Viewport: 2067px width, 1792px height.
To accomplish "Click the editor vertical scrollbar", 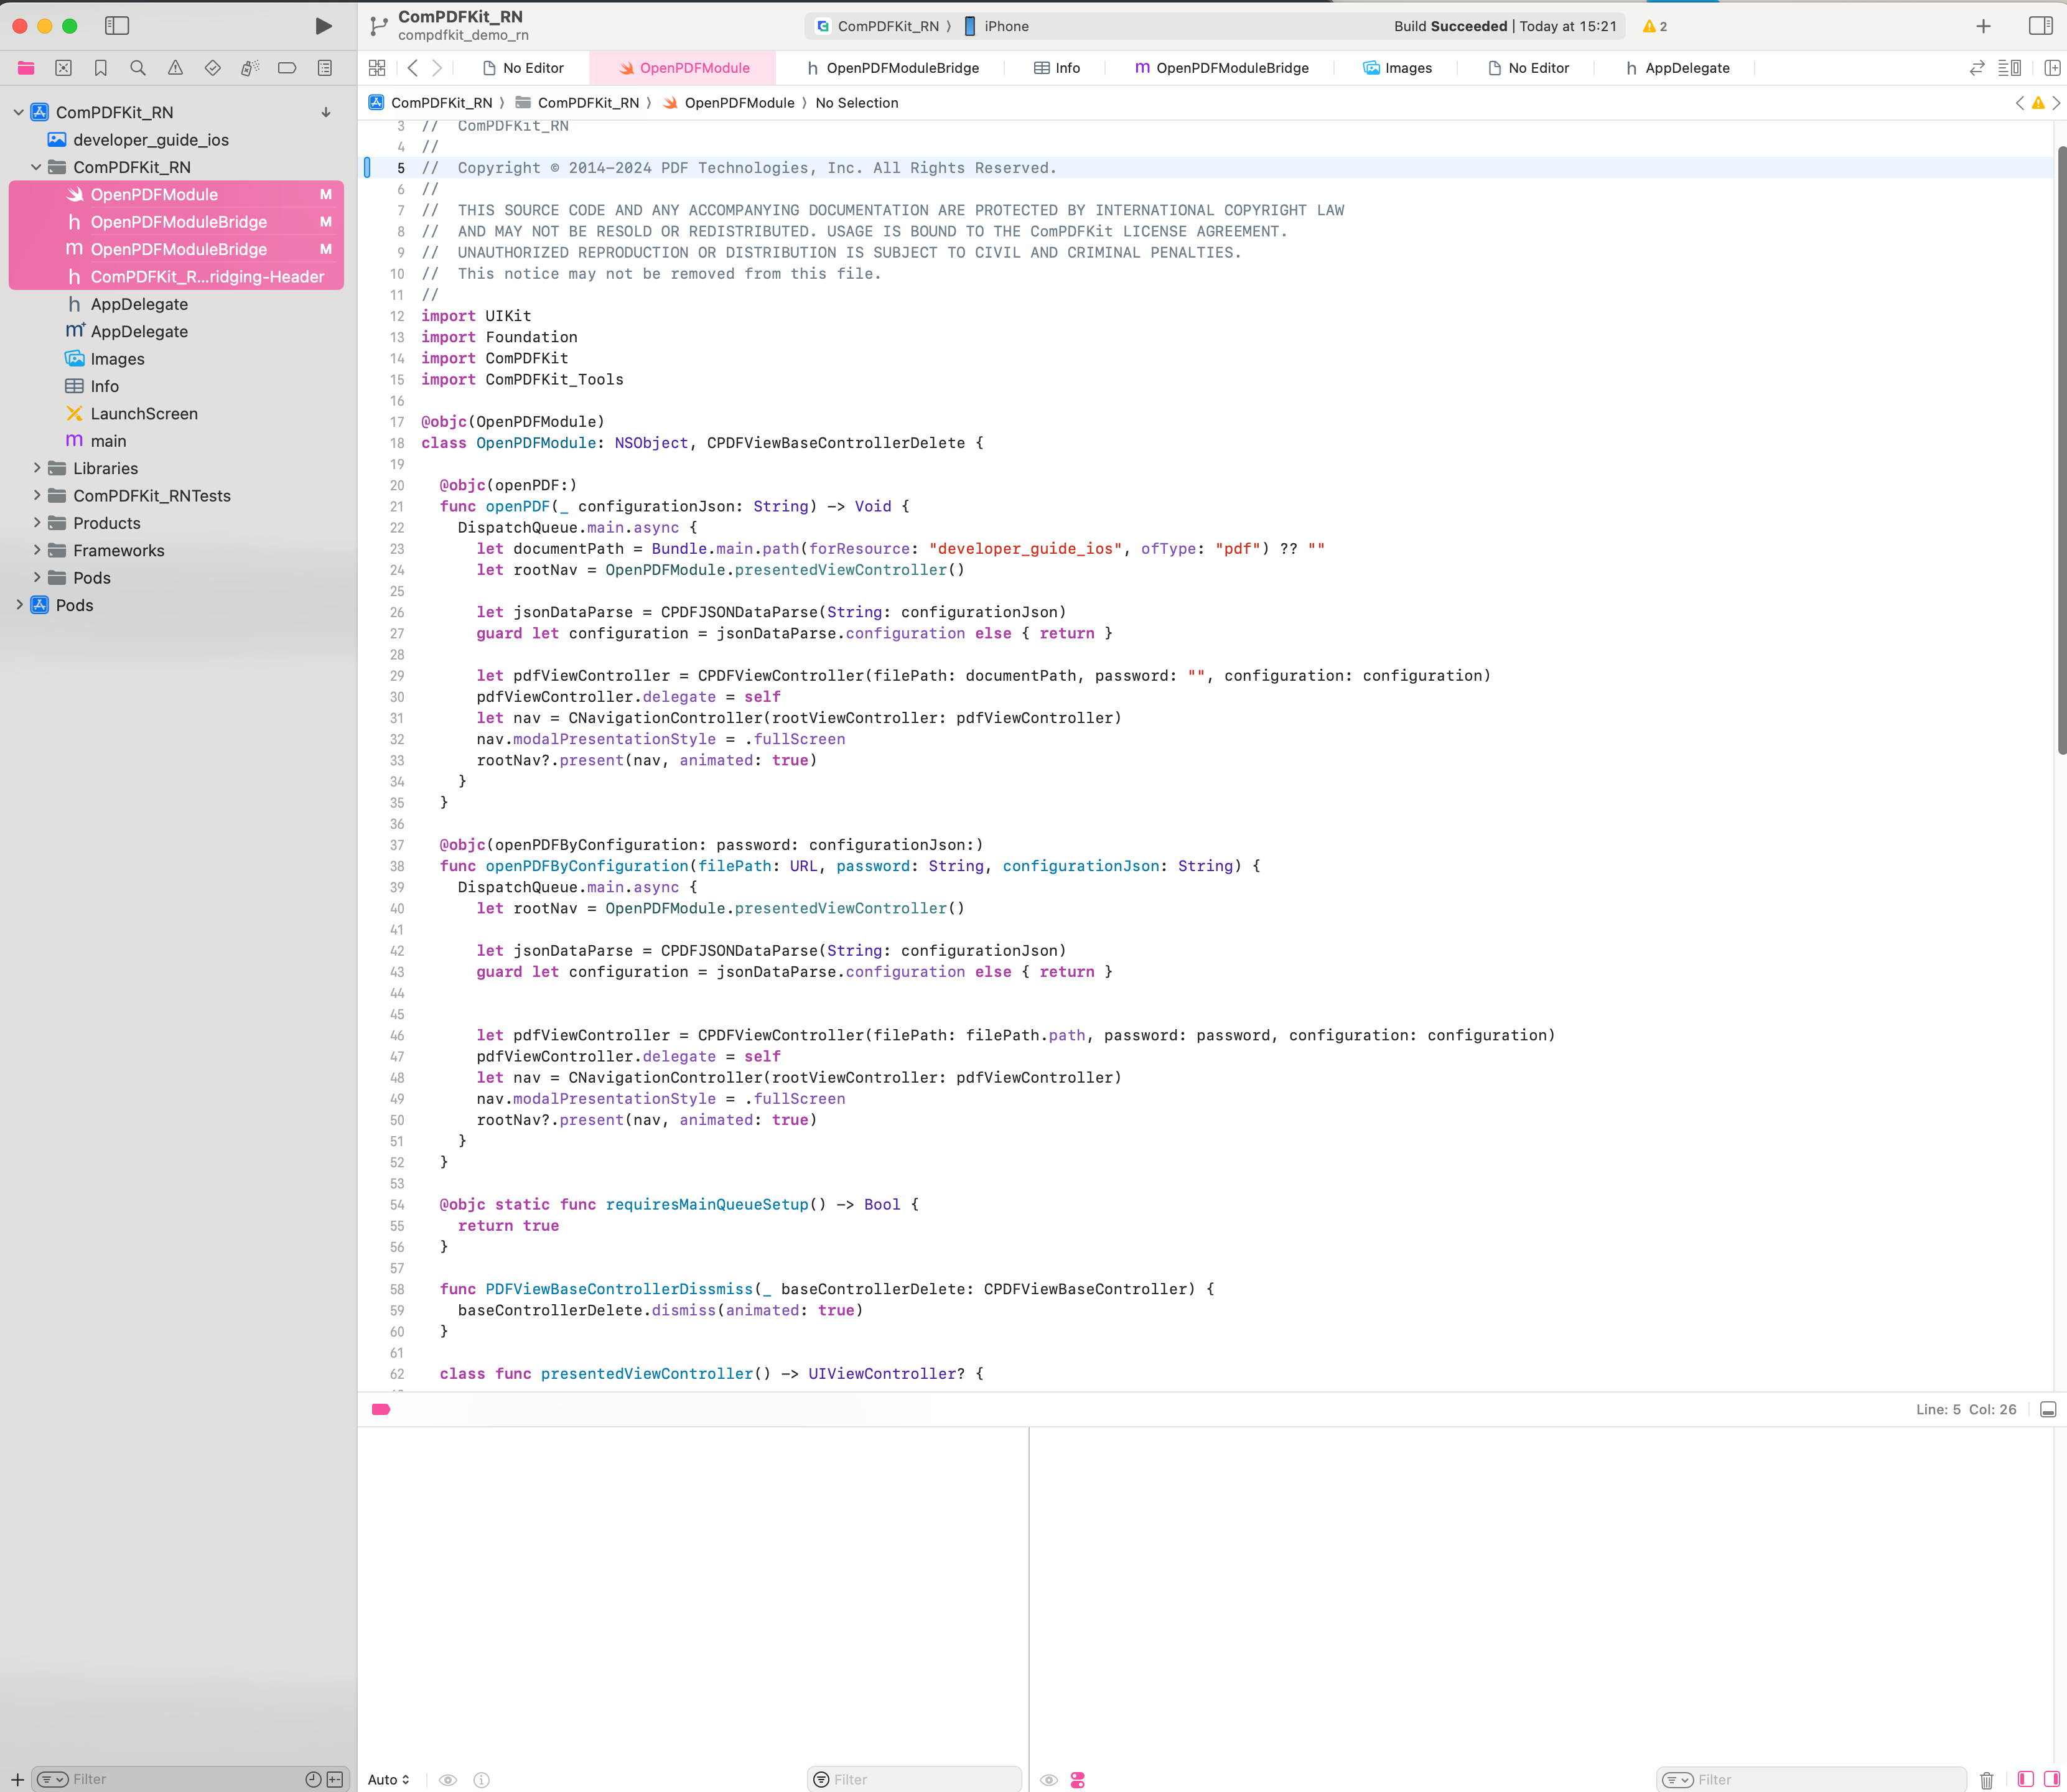I will click(x=2061, y=450).
